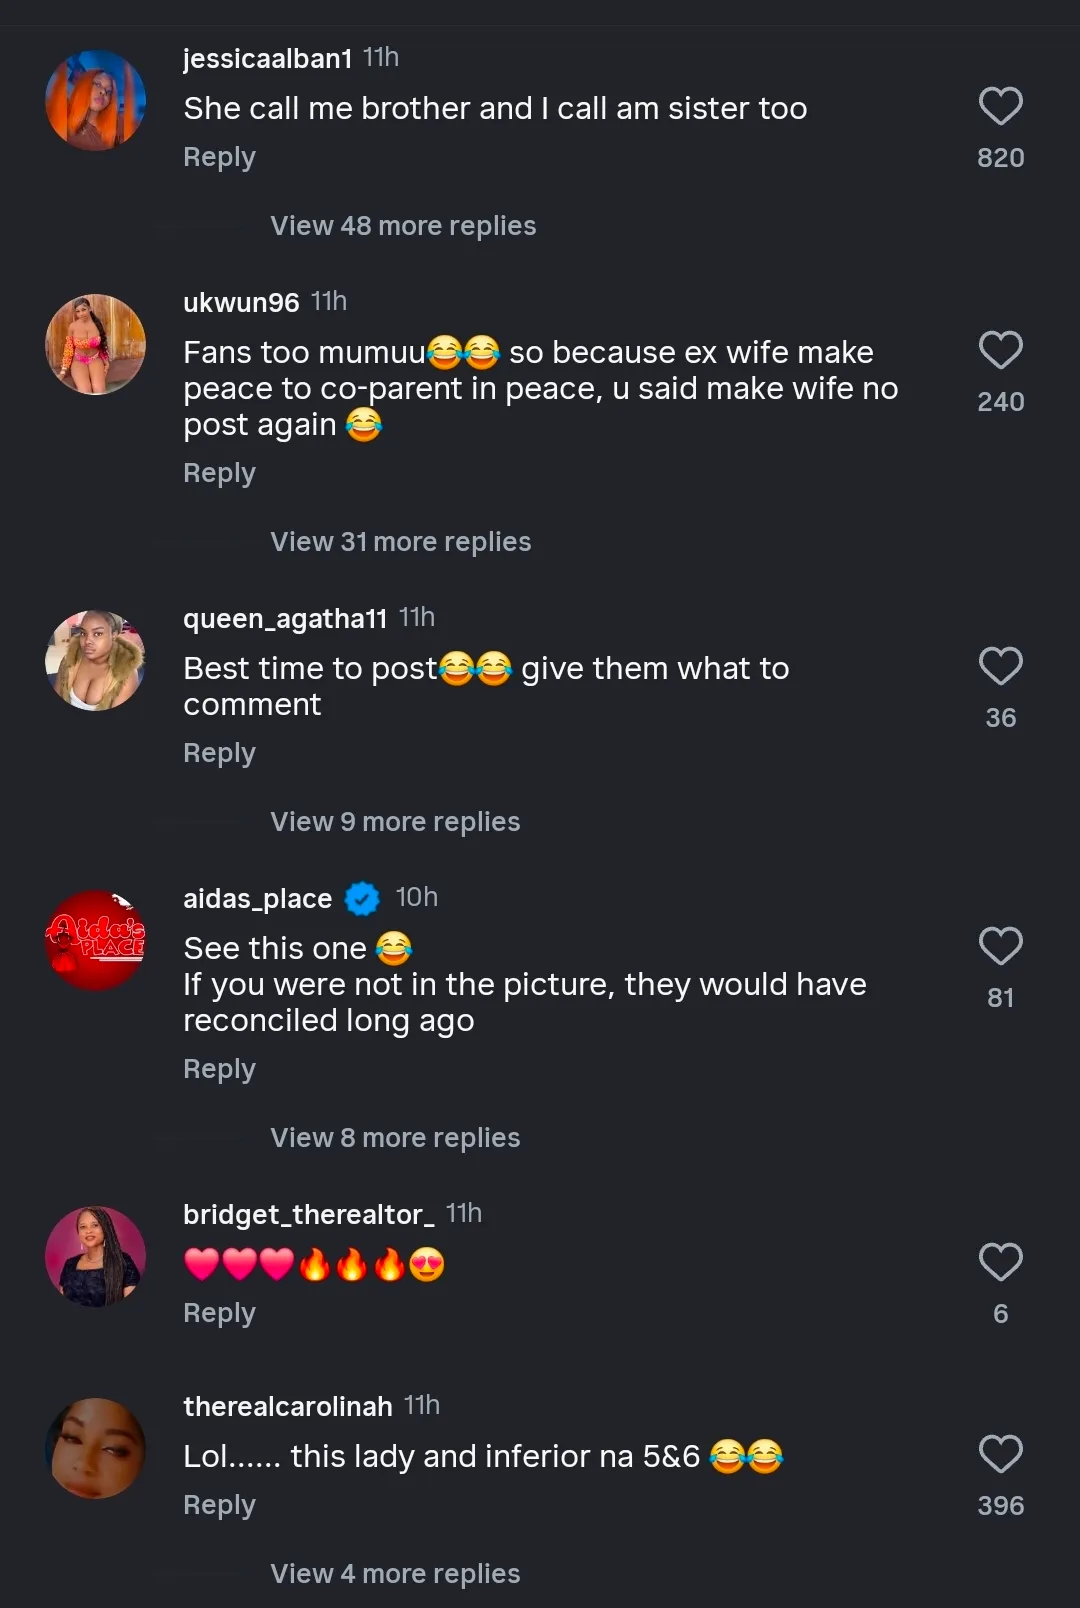Reply to ukwun96's comment

(x=219, y=473)
